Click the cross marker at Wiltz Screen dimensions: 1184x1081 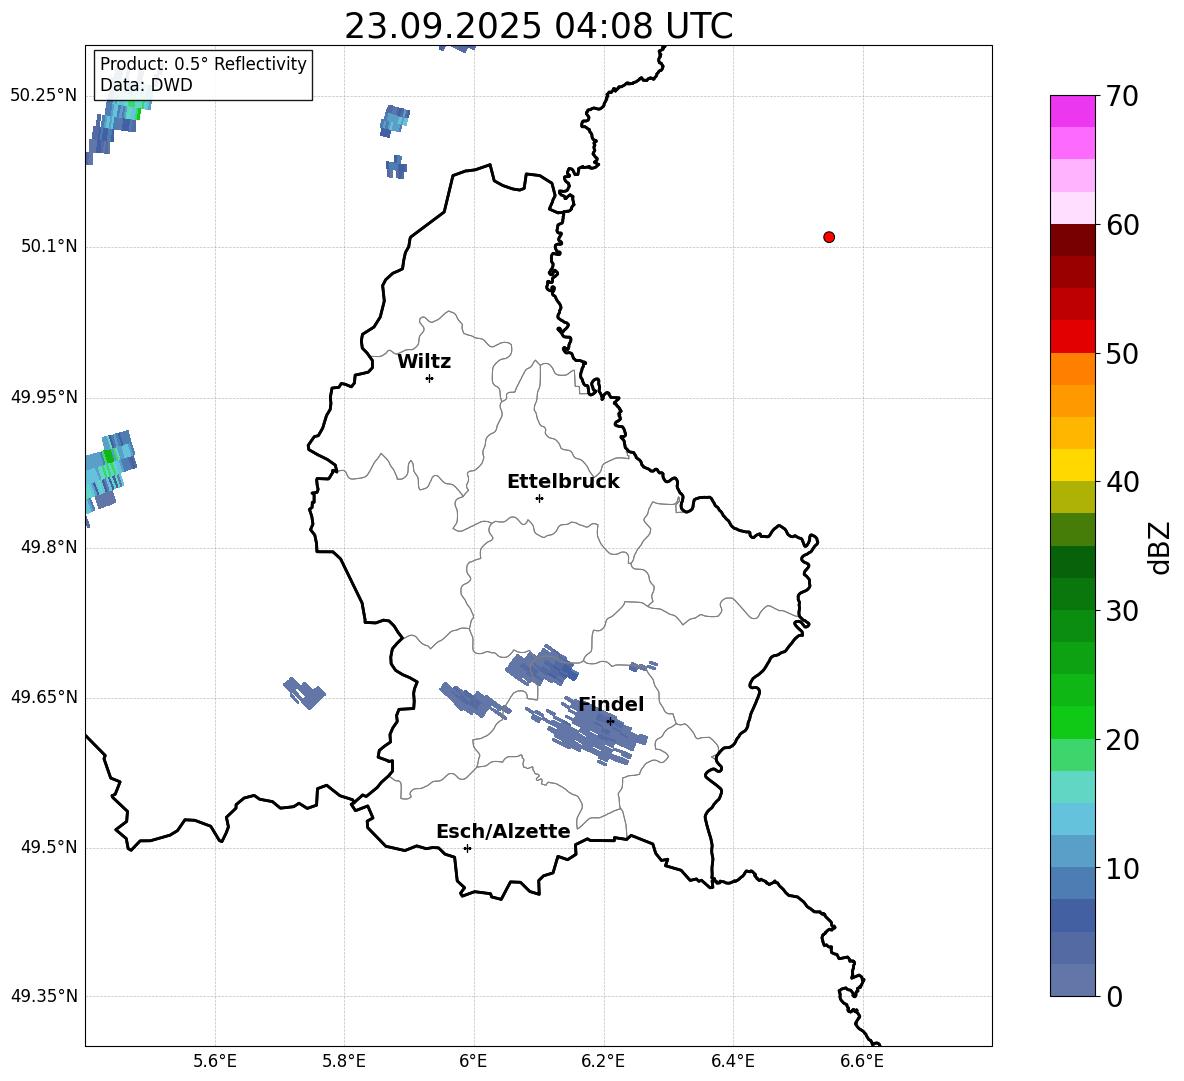(430, 378)
